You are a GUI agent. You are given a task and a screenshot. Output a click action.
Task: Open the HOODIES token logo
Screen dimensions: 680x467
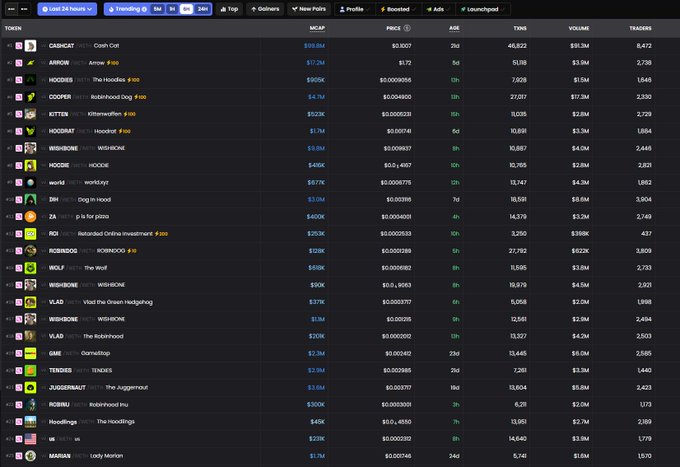coord(30,80)
